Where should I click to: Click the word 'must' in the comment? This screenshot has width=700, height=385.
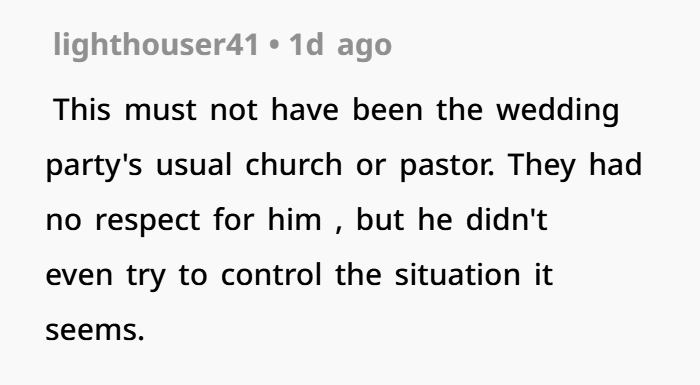click(x=160, y=110)
